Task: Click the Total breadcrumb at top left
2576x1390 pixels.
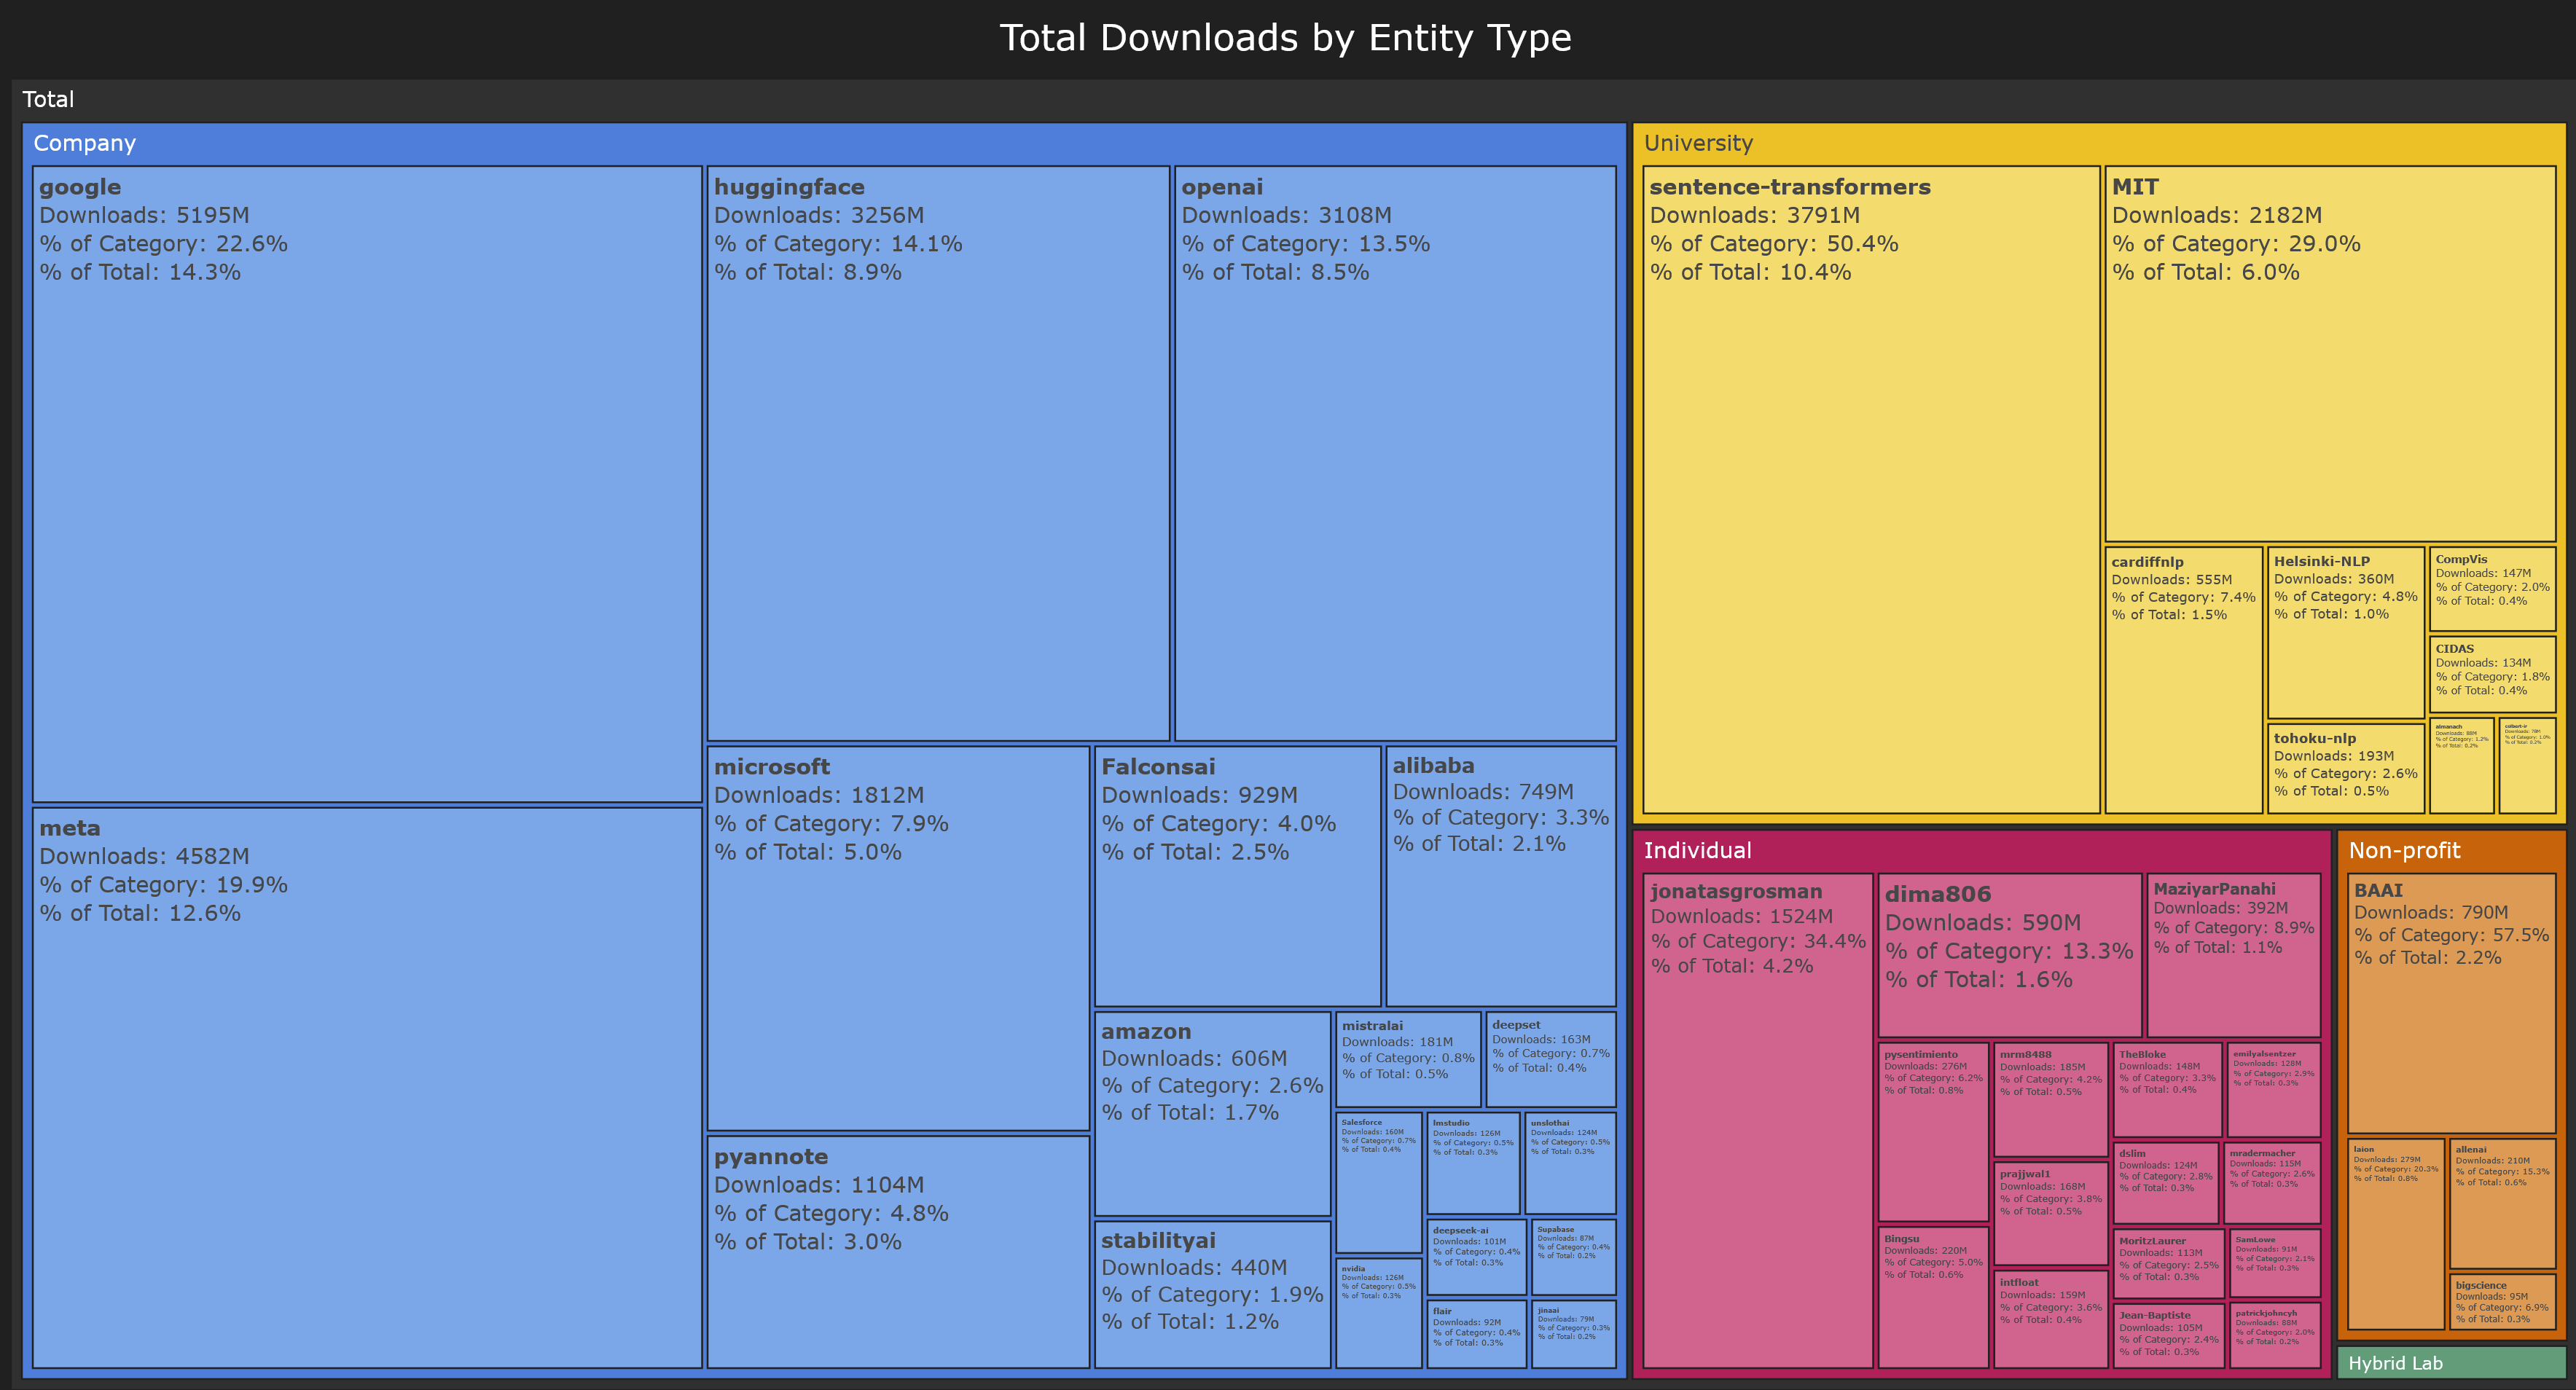Action: pyautogui.click(x=48, y=99)
